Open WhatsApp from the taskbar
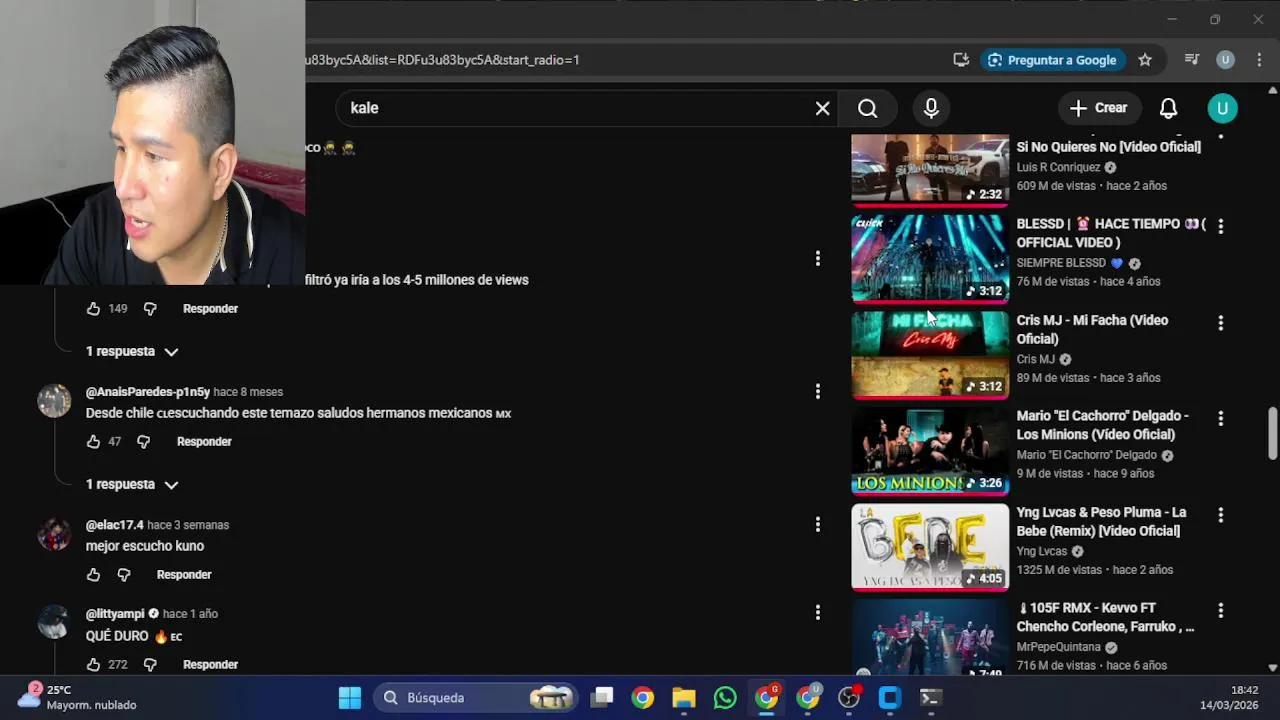This screenshot has width=1280, height=720. [725, 698]
